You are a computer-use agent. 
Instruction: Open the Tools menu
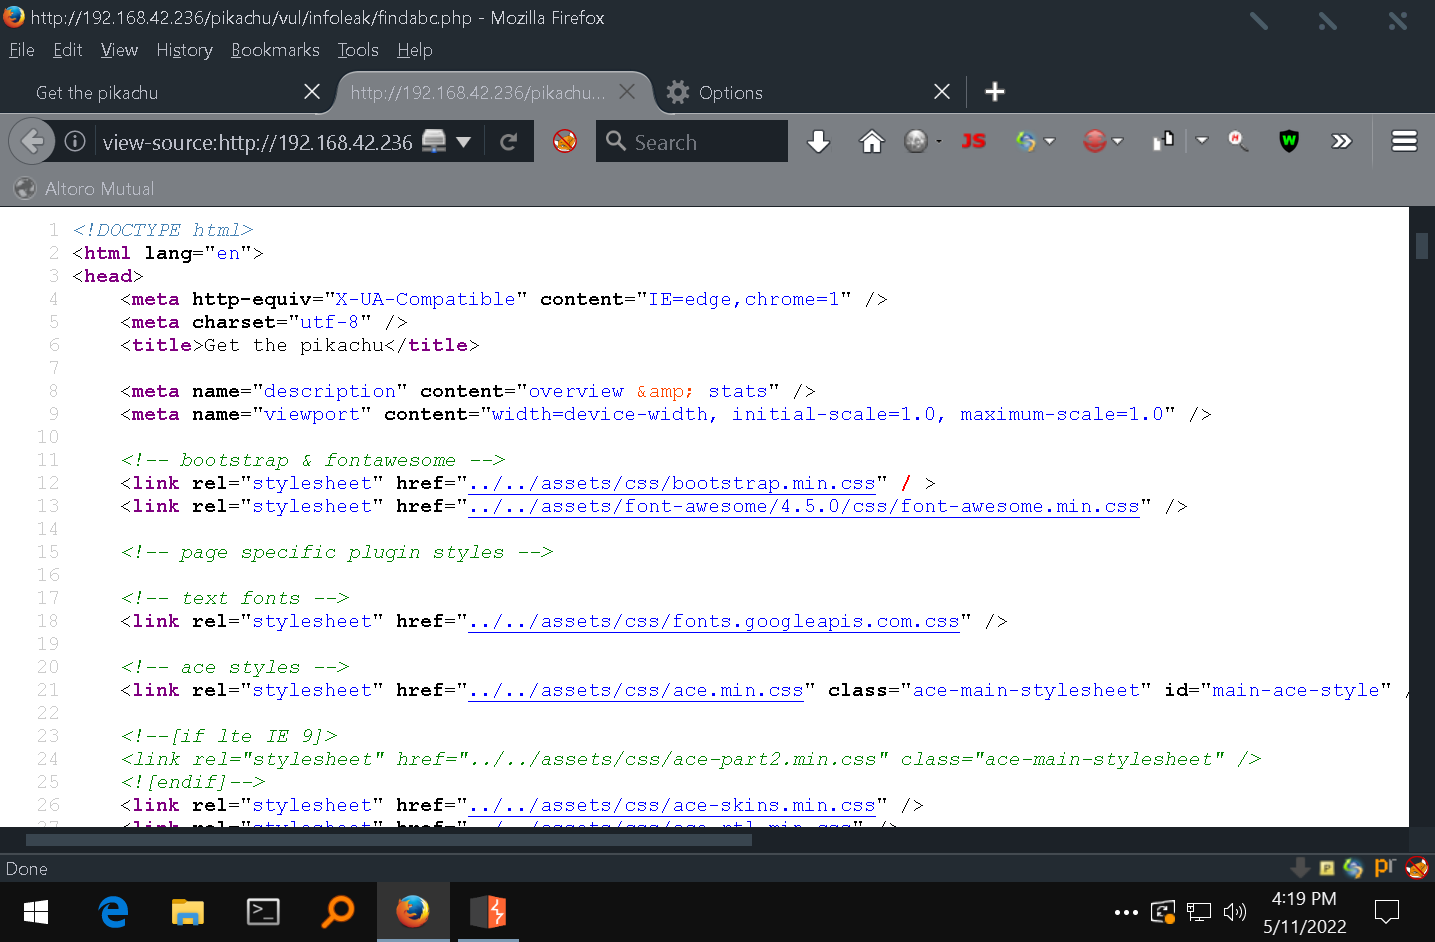pyautogui.click(x=358, y=50)
